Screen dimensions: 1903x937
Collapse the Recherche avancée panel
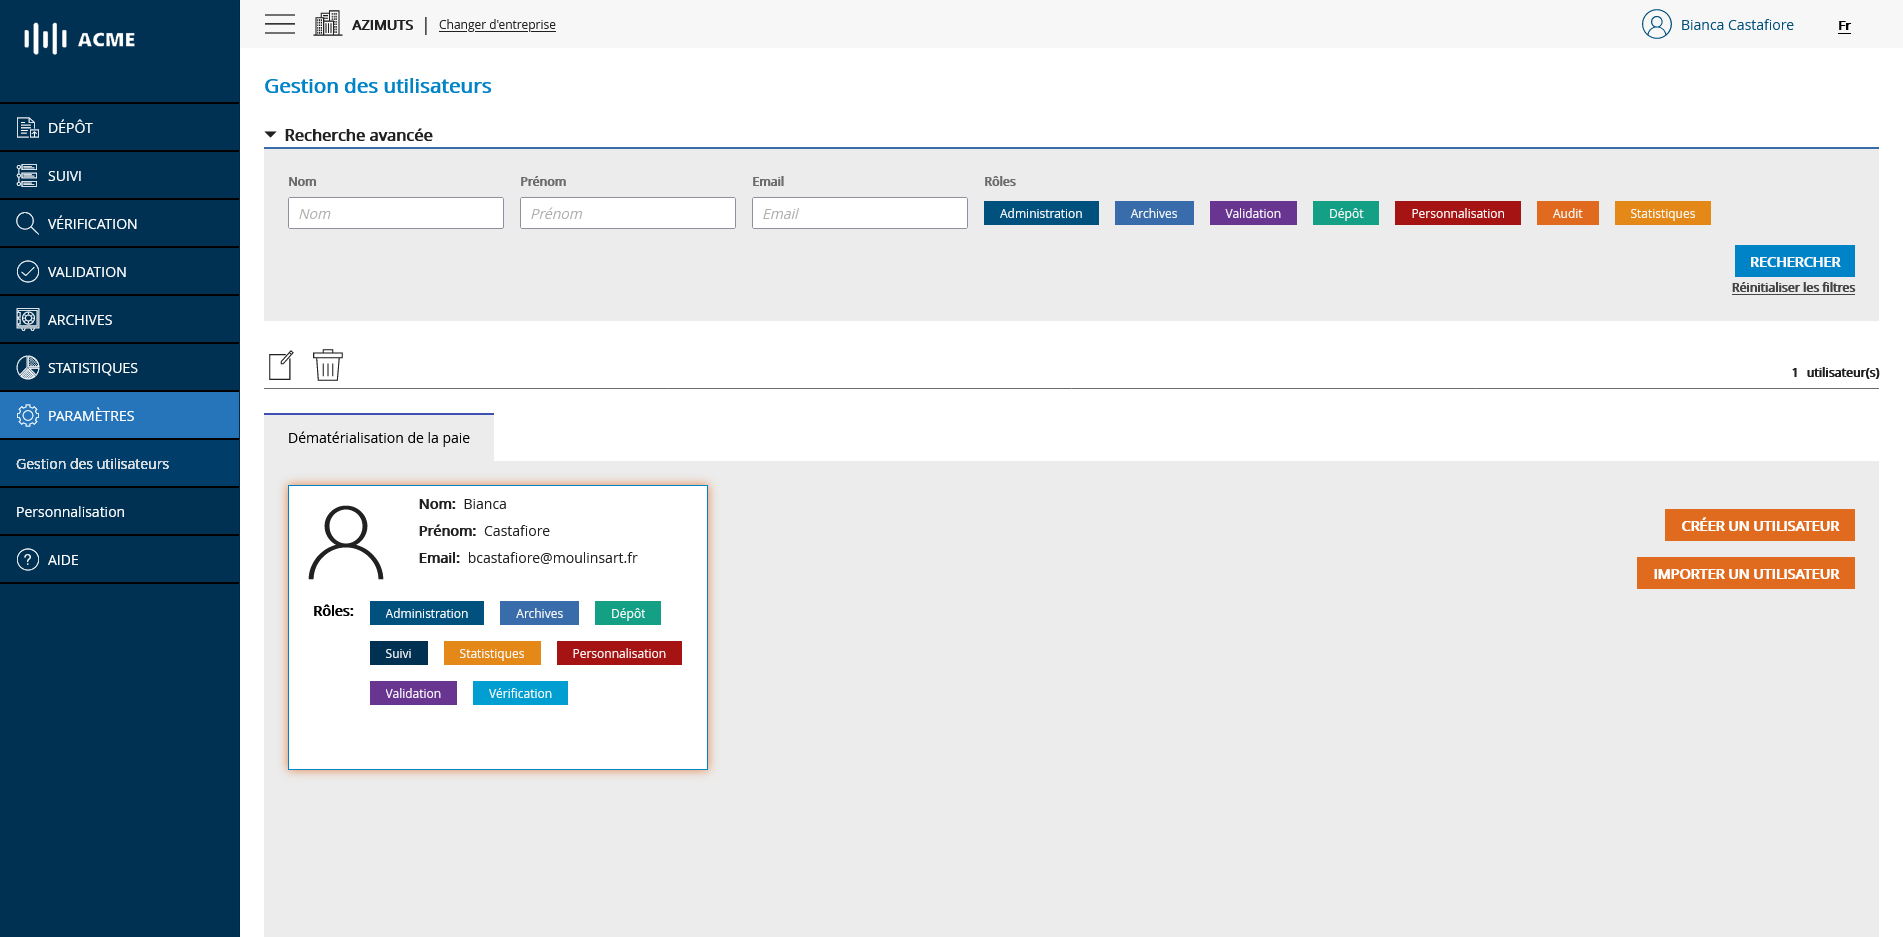pyautogui.click(x=270, y=133)
